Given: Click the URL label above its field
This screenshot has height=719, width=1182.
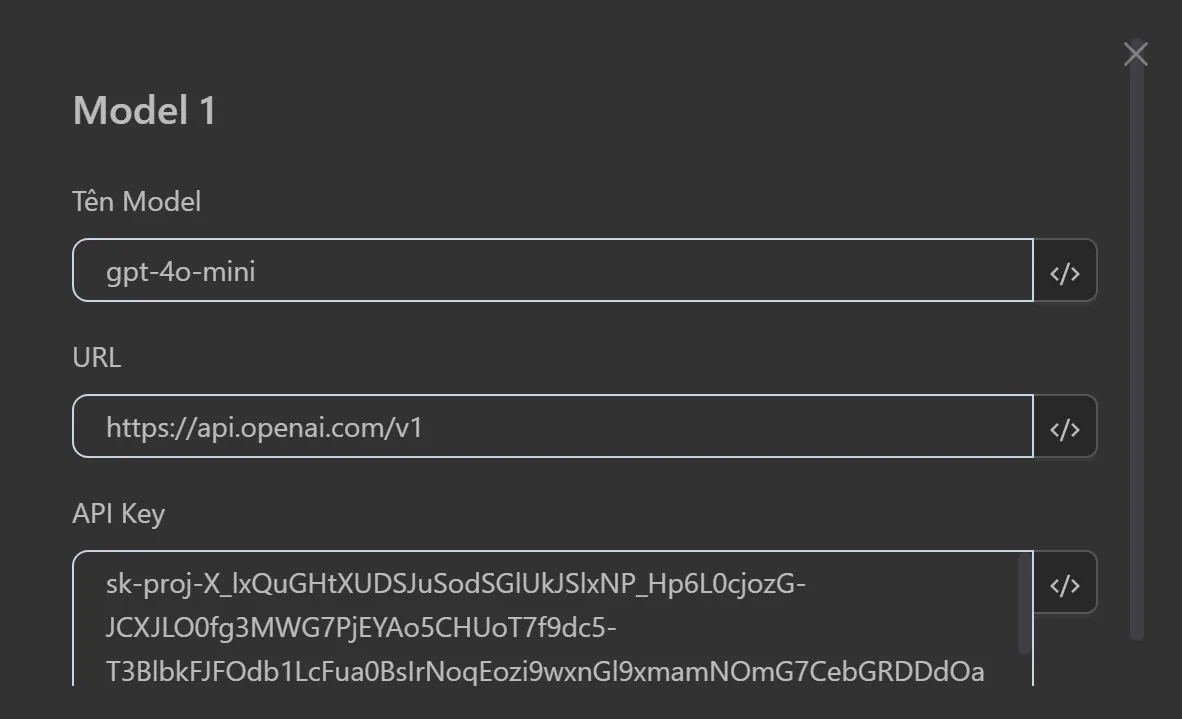Looking at the screenshot, I should point(96,357).
